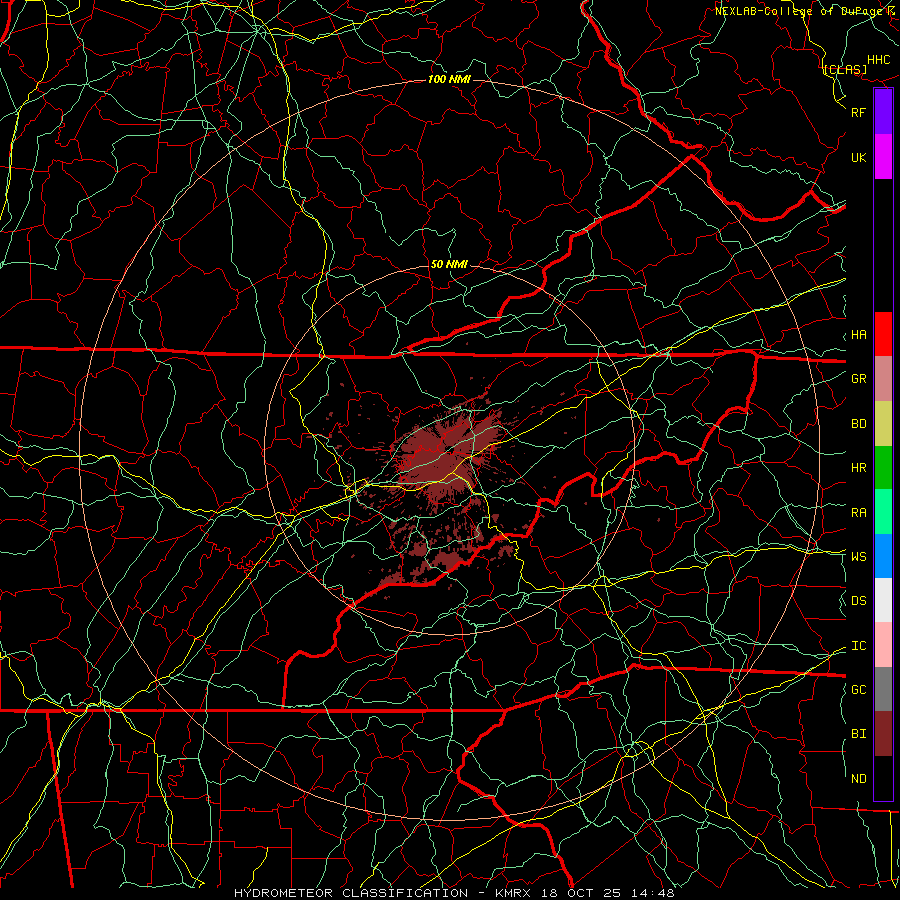
Task: Click the DS white color swatch
Action: pos(883,600)
